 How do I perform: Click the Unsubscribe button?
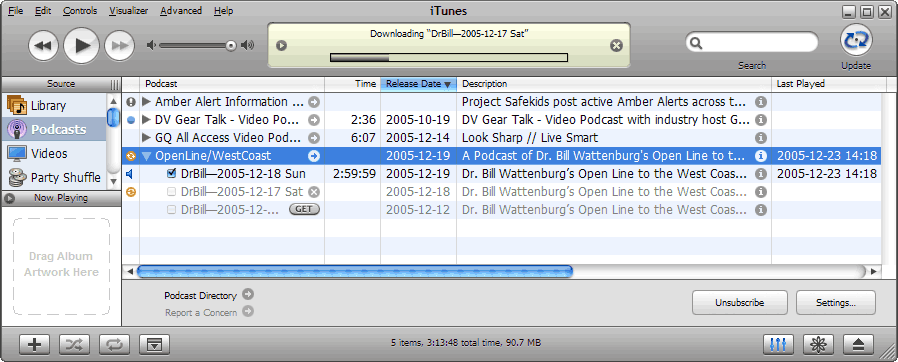(x=739, y=302)
